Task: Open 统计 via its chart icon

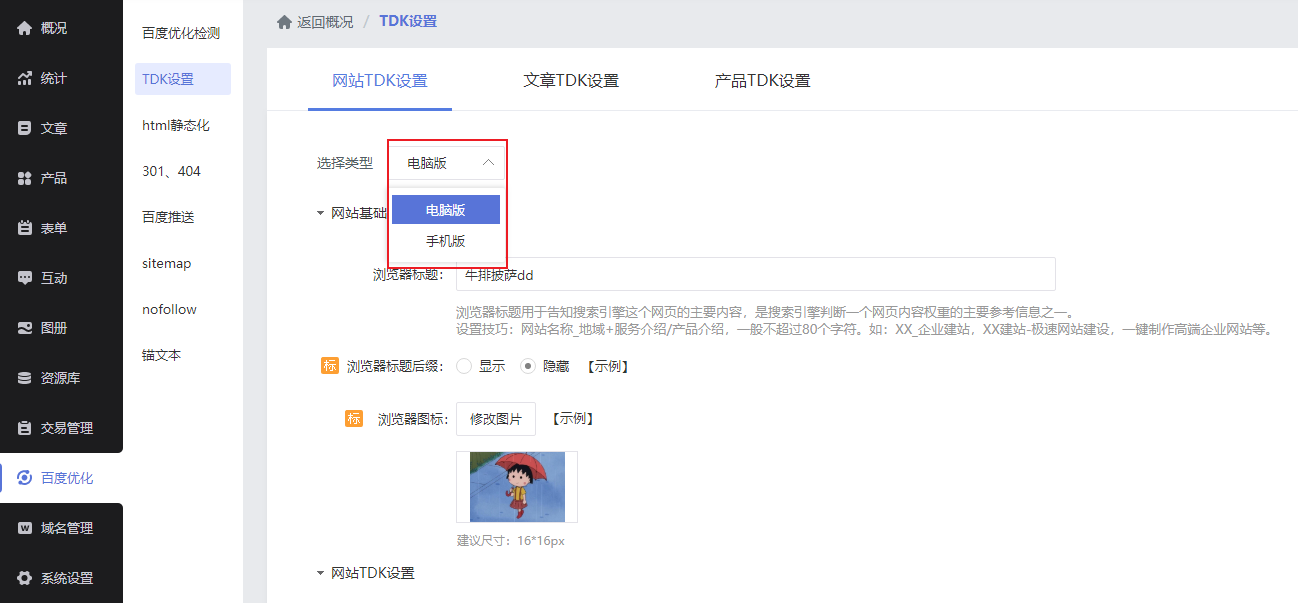Action: (x=25, y=78)
